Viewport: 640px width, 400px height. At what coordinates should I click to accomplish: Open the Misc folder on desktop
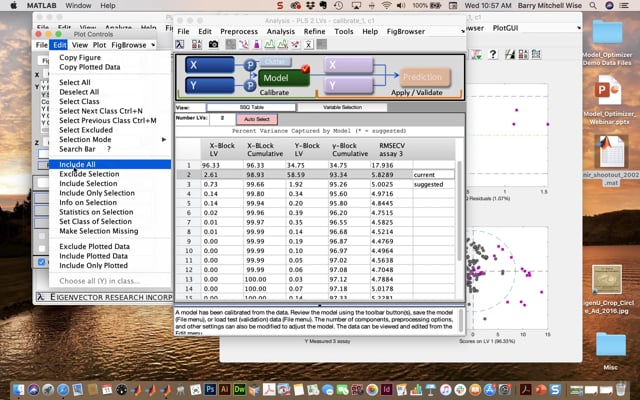pyautogui.click(x=611, y=350)
